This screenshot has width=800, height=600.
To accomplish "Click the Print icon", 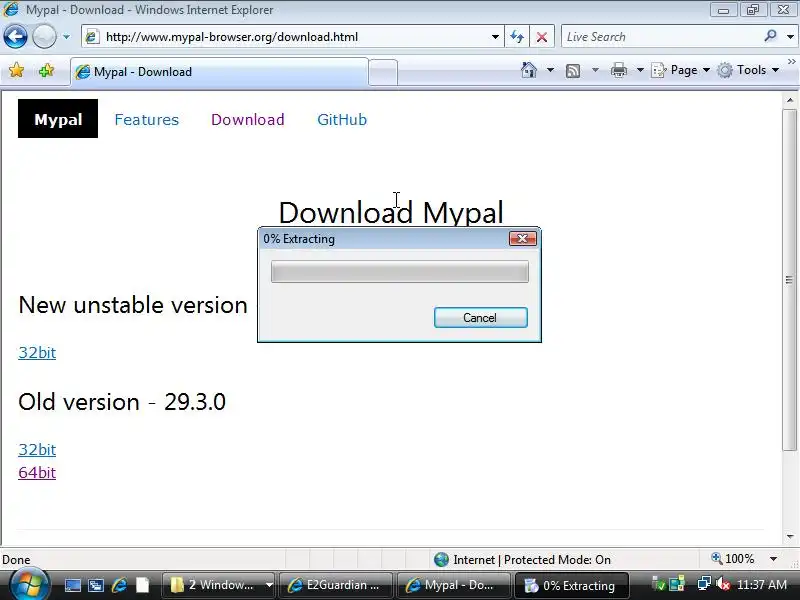I will 618,70.
